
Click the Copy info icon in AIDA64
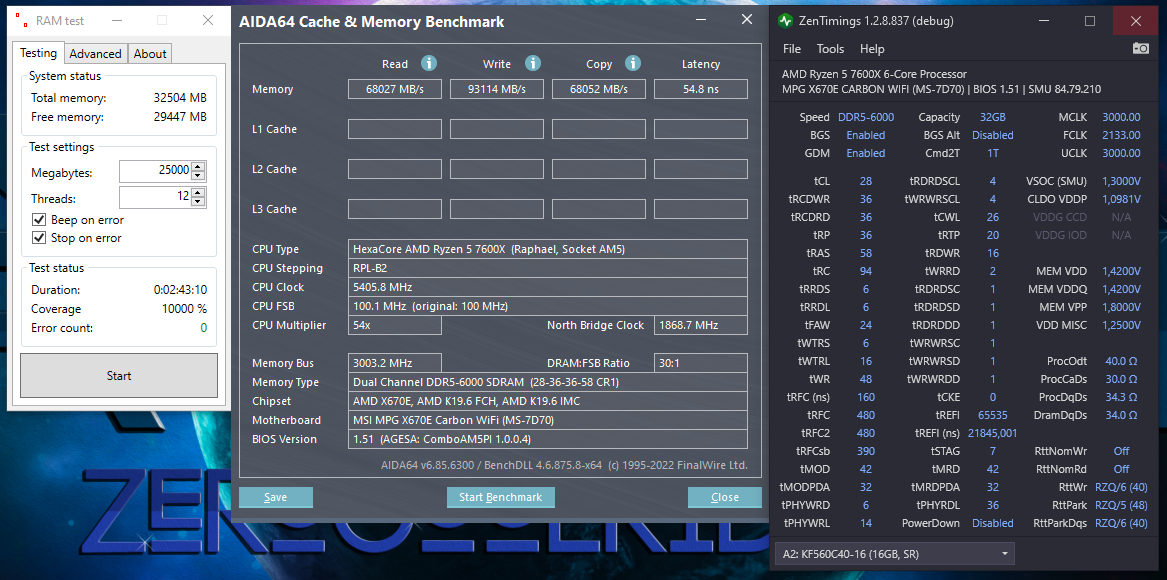tap(633, 63)
